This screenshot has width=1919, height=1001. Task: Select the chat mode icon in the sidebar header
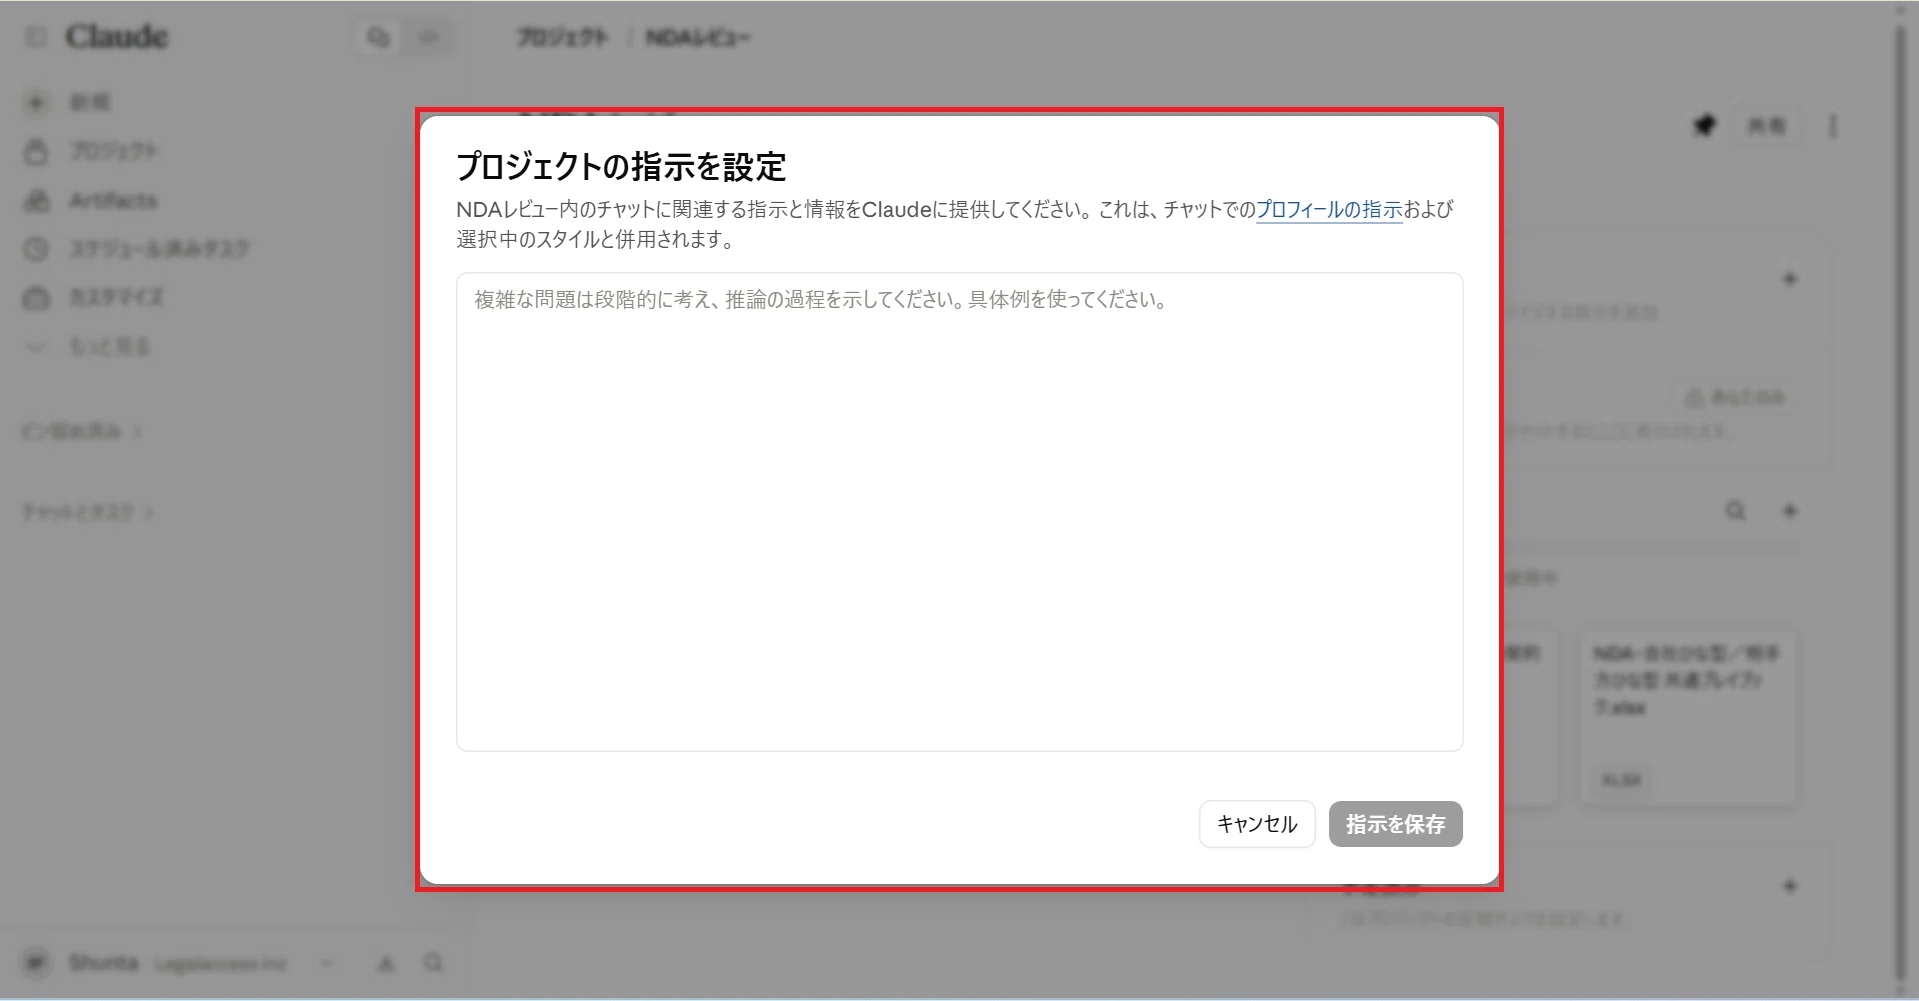378,37
